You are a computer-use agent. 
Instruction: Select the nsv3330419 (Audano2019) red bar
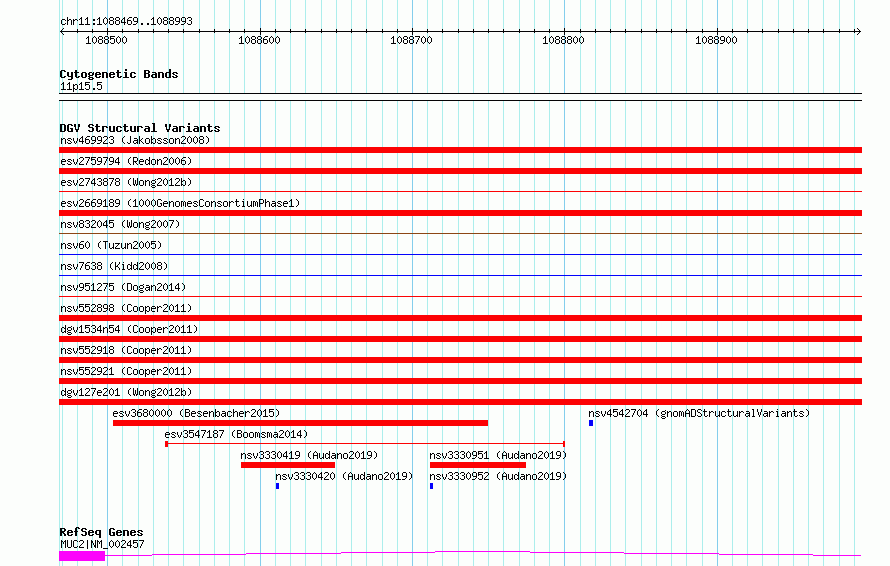click(288, 465)
